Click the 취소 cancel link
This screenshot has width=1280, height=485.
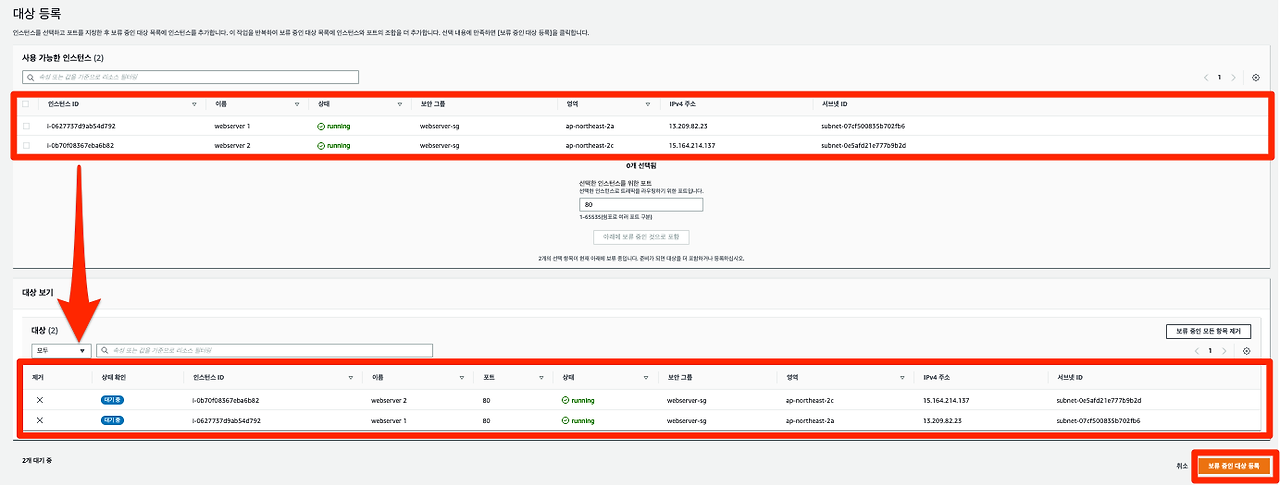pos(1183,466)
